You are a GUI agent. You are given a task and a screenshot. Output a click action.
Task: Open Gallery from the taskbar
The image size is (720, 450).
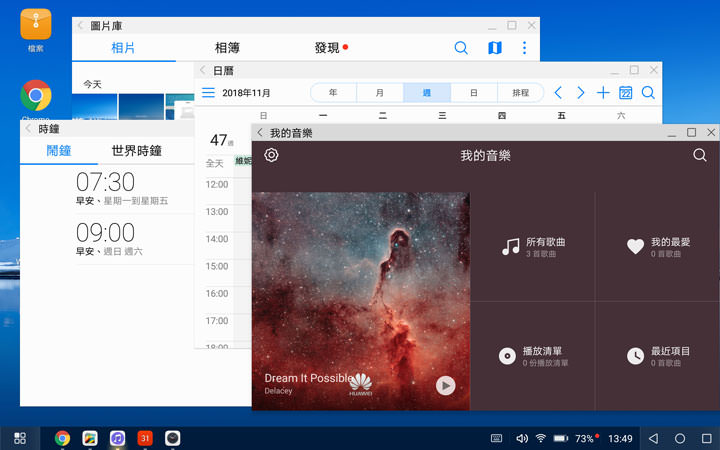90,438
